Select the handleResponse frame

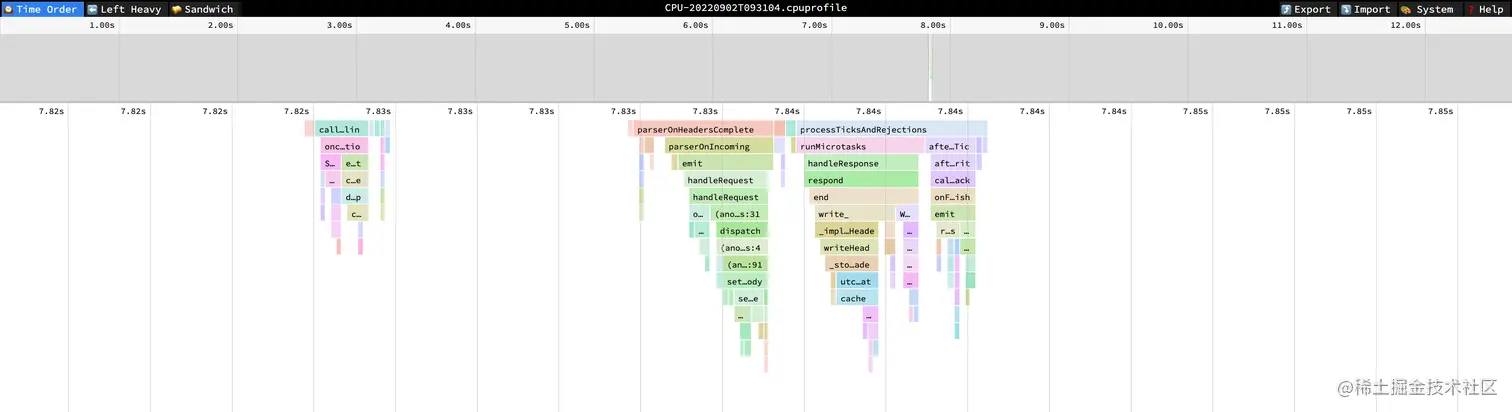click(x=861, y=163)
